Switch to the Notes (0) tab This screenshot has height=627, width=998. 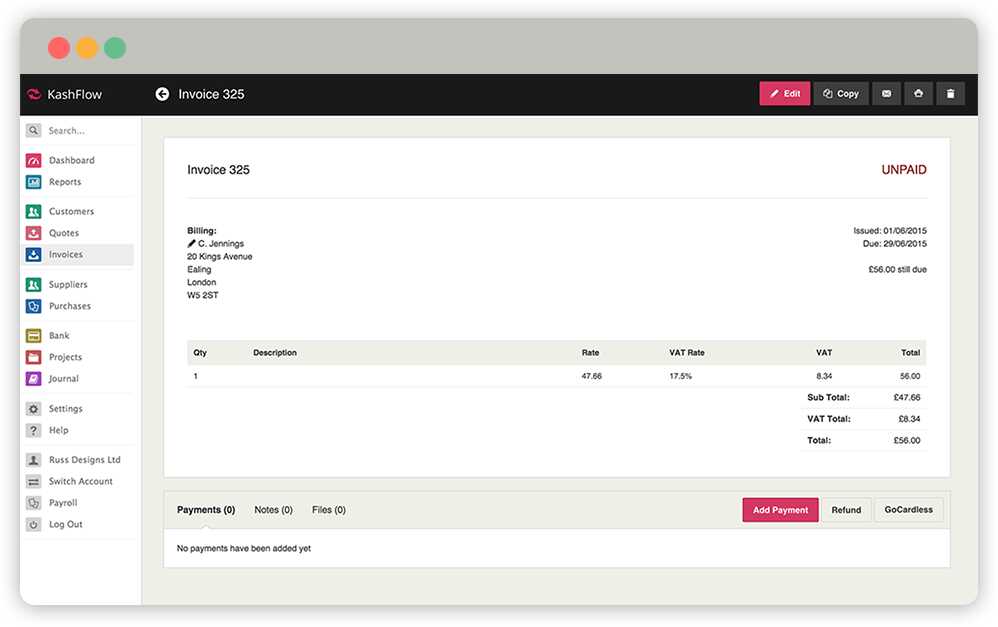(x=273, y=510)
